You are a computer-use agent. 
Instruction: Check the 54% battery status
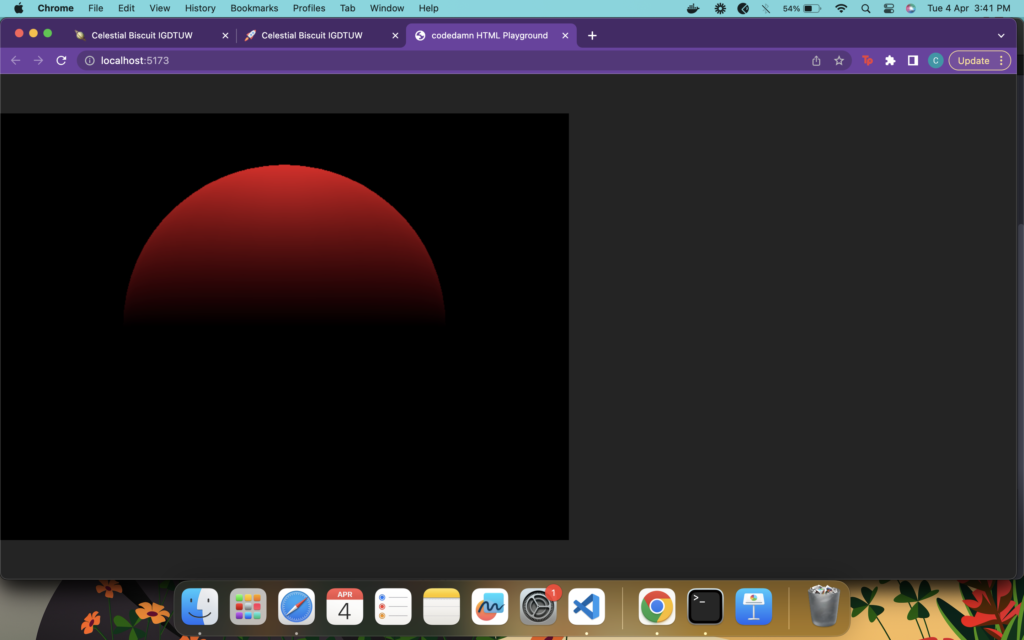coord(801,8)
